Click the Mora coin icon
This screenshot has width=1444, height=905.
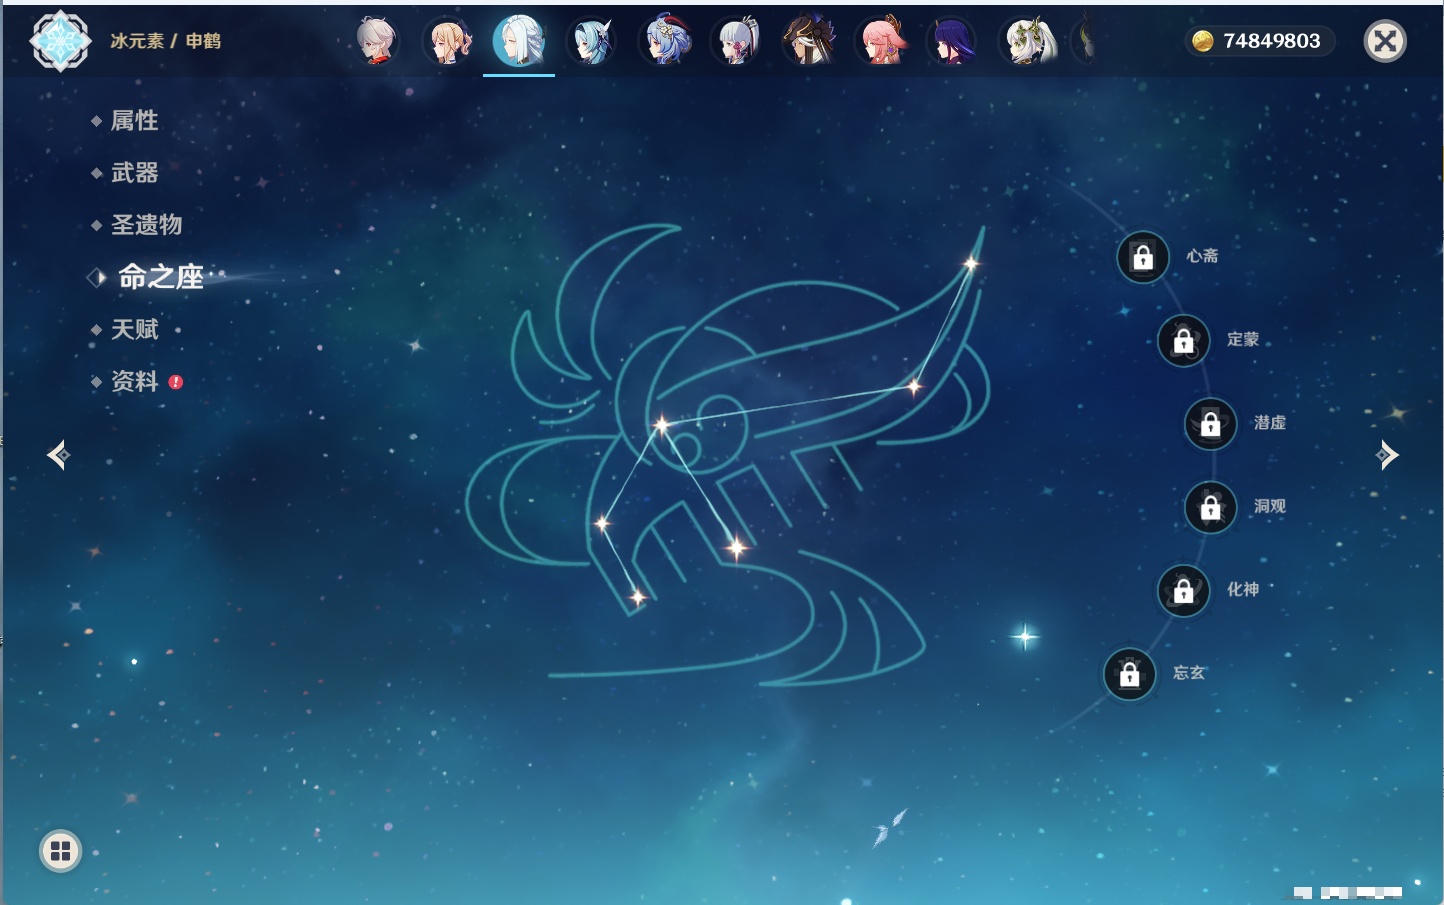[1202, 41]
